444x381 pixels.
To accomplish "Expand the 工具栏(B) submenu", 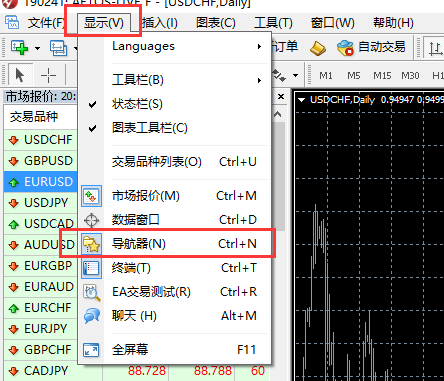I will pos(187,80).
